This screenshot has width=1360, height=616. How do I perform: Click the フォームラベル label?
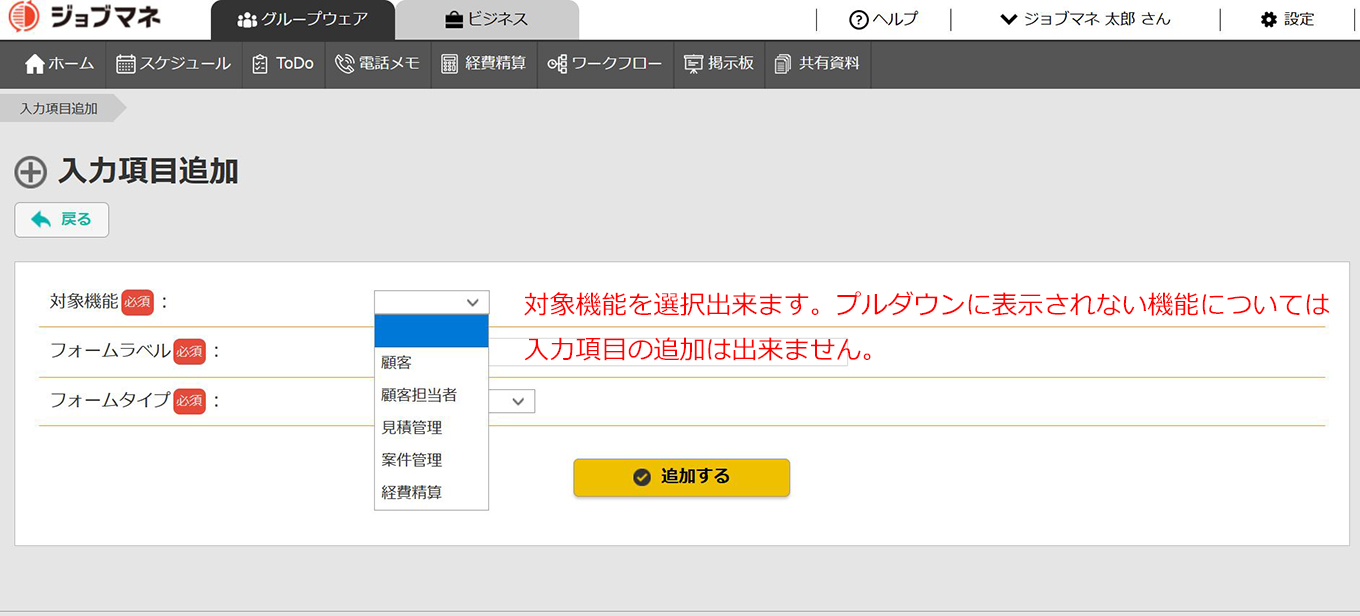[x=110, y=350]
